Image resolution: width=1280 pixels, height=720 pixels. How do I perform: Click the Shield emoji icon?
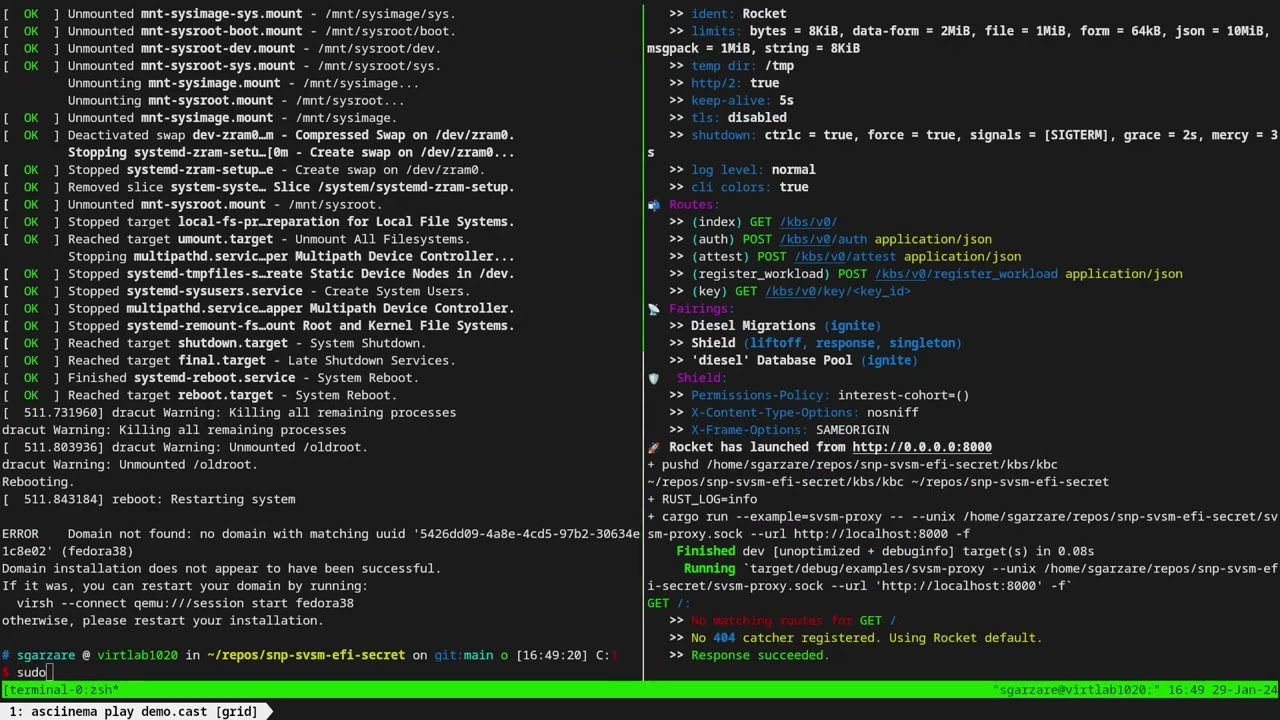tap(654, 378)
